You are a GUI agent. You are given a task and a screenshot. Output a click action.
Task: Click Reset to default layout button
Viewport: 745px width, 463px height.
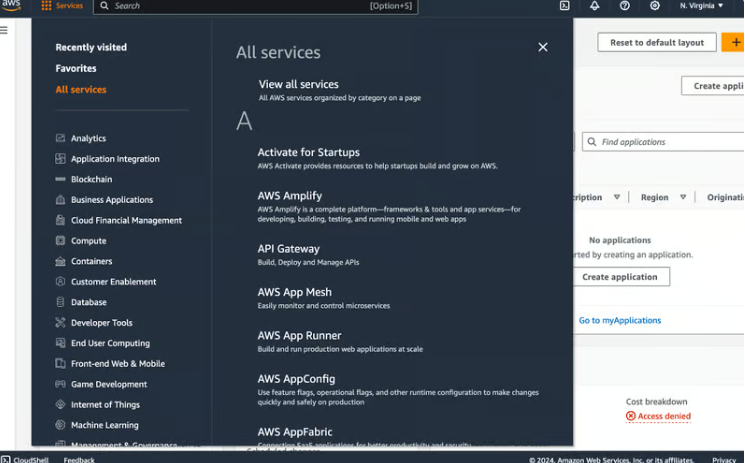click(x=657, y=42)
